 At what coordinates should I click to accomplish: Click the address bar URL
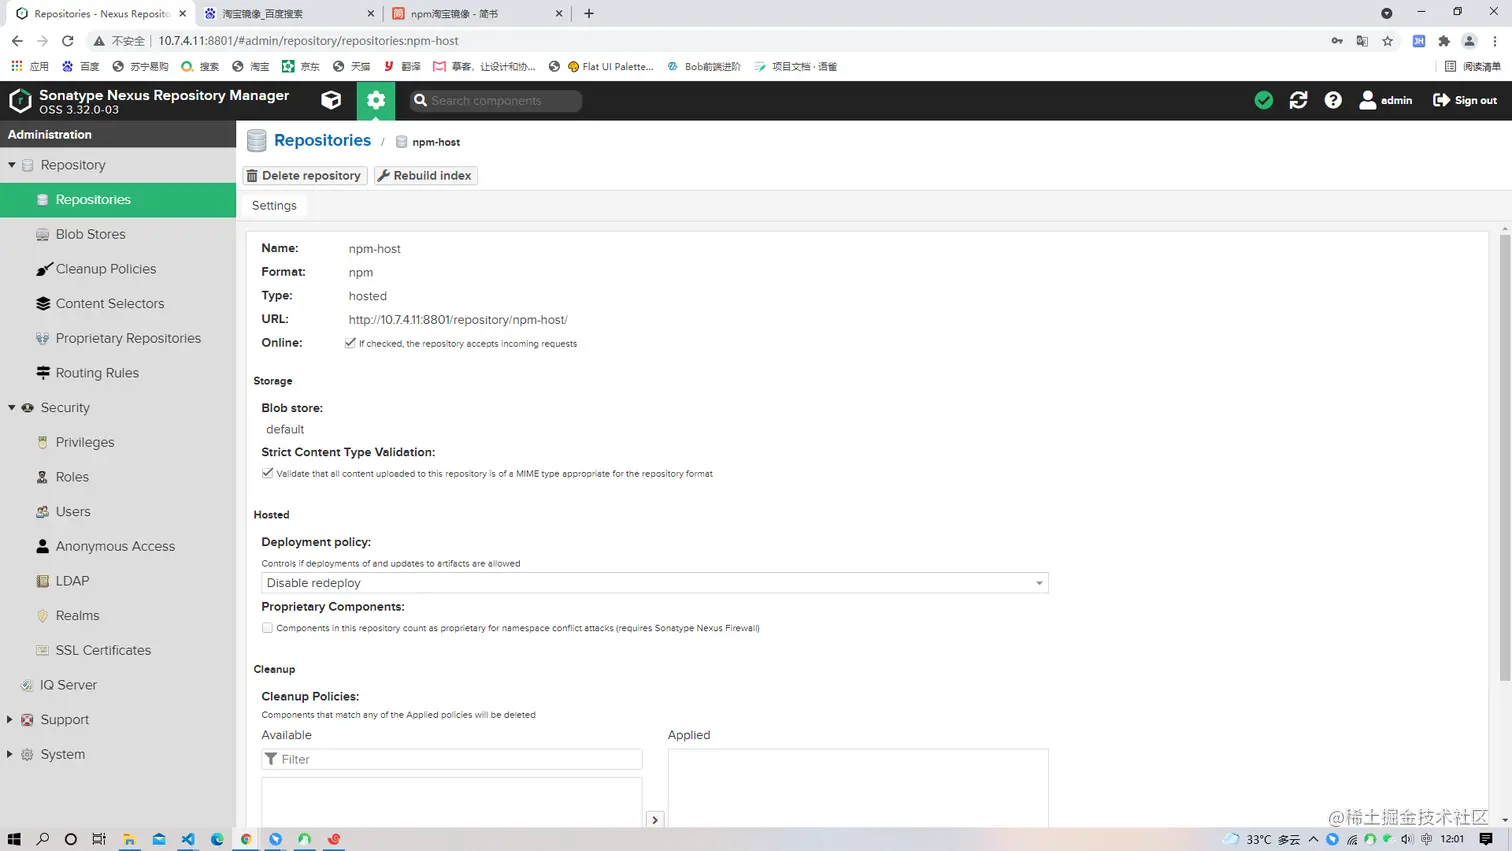(308, 41)
